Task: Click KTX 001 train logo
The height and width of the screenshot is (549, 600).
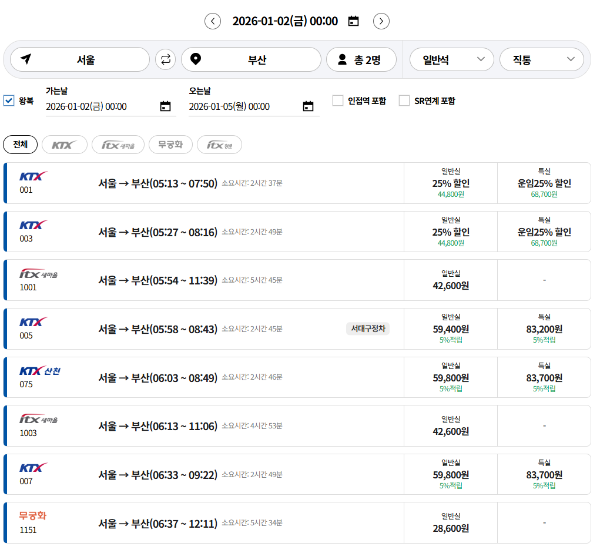Action: (x=33, y=176)
